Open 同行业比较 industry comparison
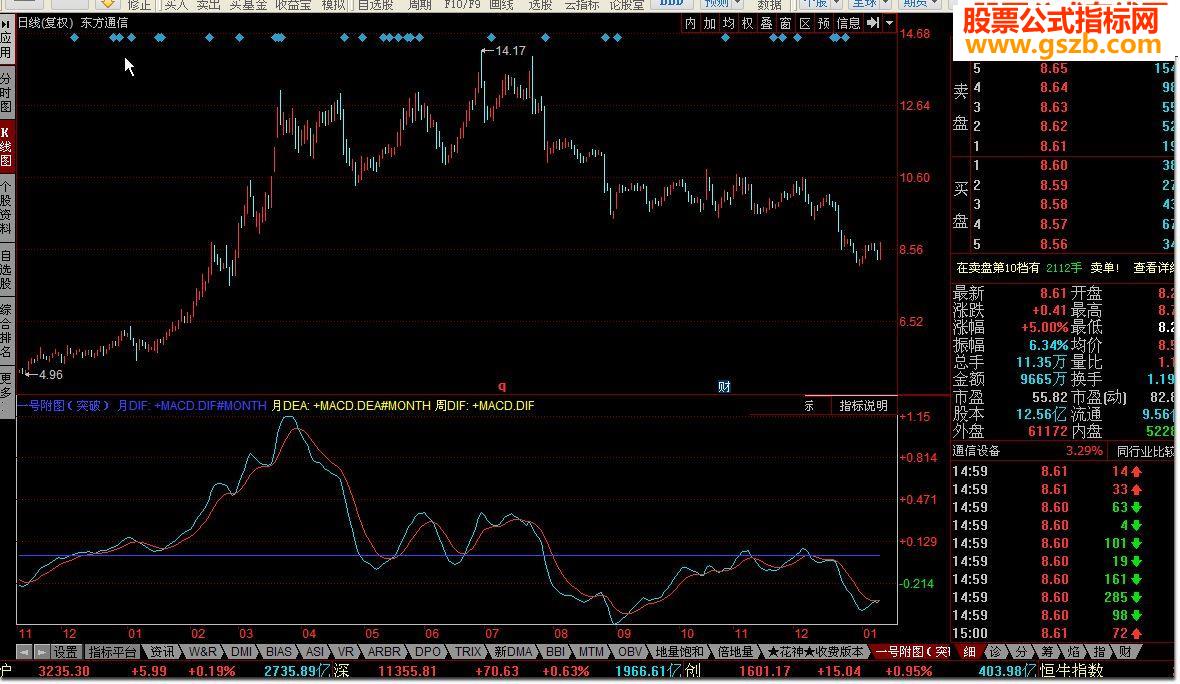1180x684 pixels. [x=1145, y=451]
